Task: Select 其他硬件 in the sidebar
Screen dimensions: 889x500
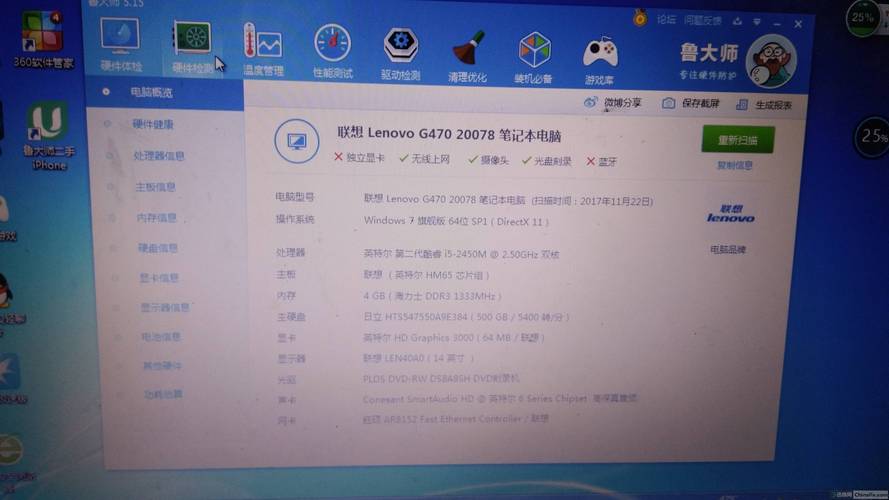Action: pos(162,366)
